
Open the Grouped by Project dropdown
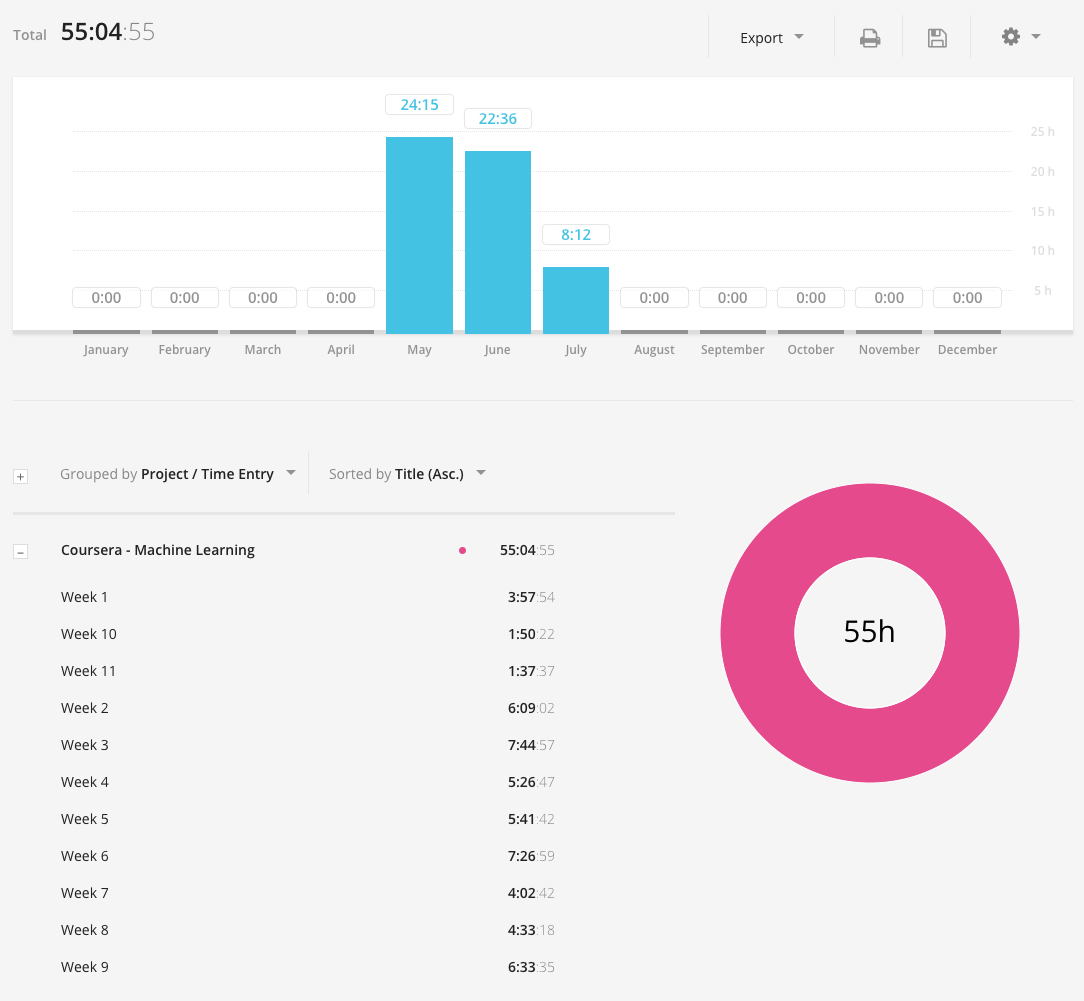pyautogui.click(x=177, y=474)
